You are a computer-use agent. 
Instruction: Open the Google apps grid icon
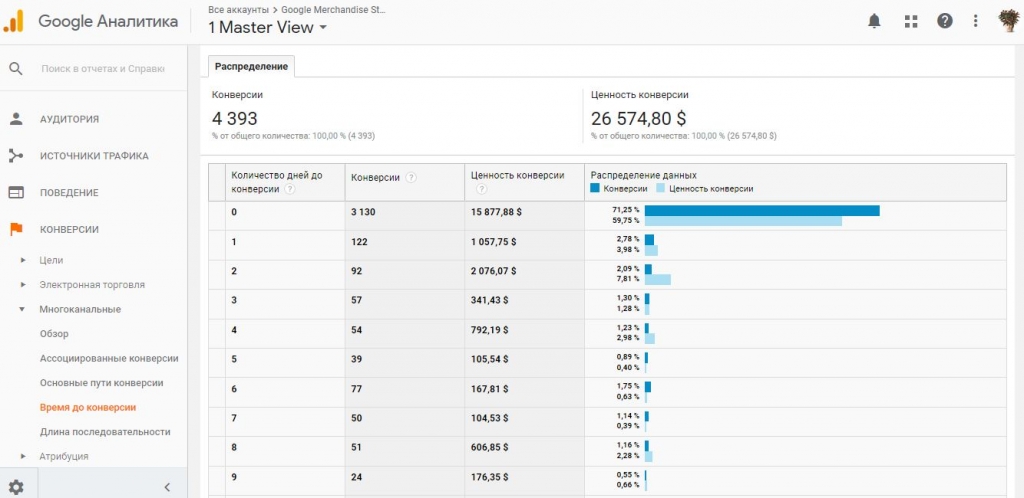910,21
